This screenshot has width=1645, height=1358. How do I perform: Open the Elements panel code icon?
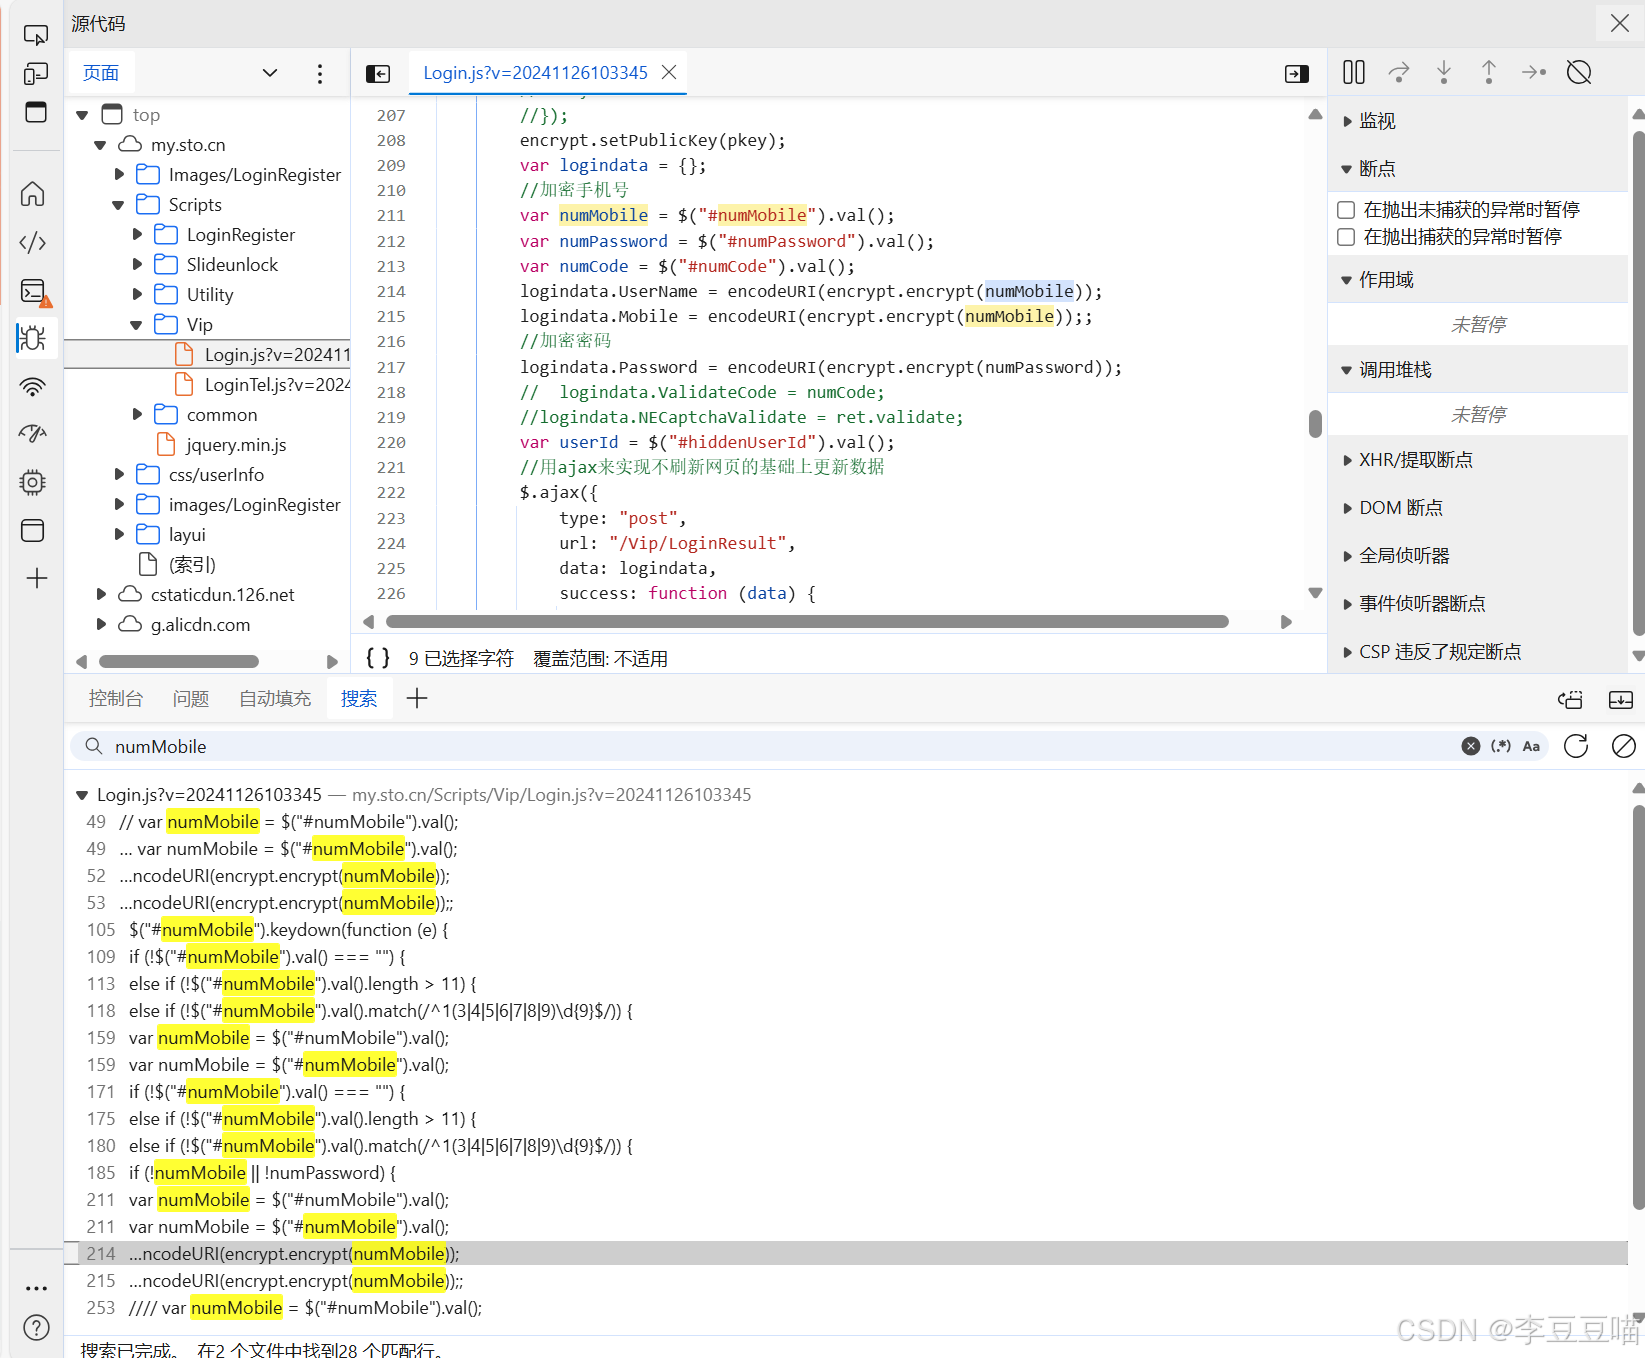point(33,242)
